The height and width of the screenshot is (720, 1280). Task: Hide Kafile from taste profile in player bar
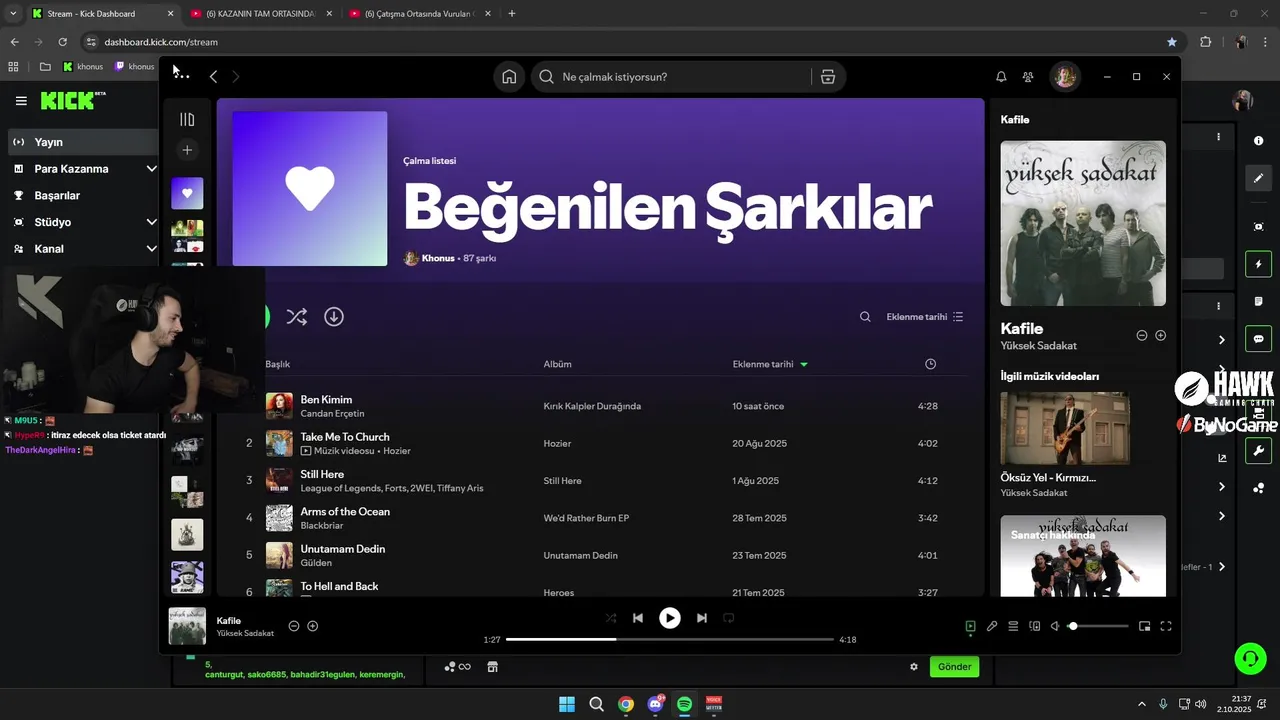coord(294,626)
